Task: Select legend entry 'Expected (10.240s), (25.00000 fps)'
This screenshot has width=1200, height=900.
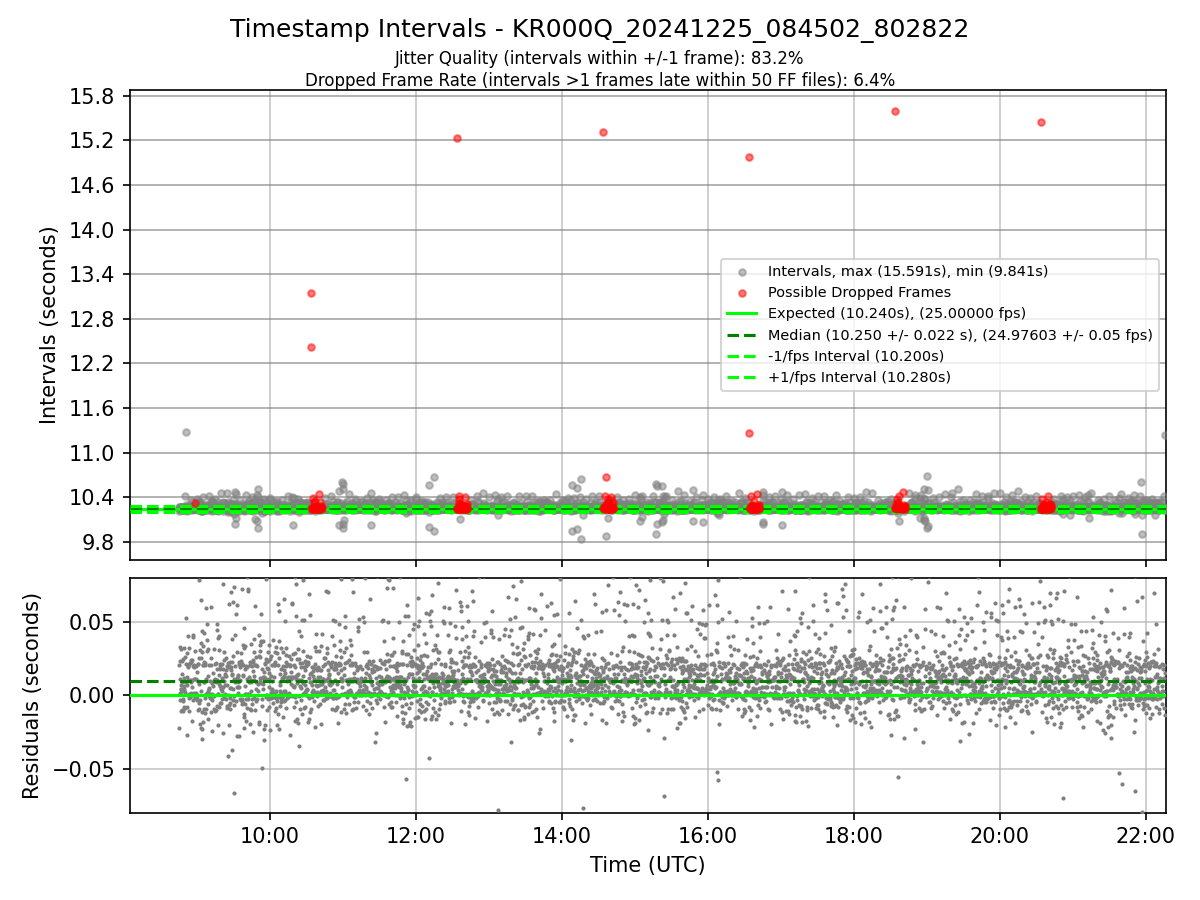Action: click(x=896, y=313)
